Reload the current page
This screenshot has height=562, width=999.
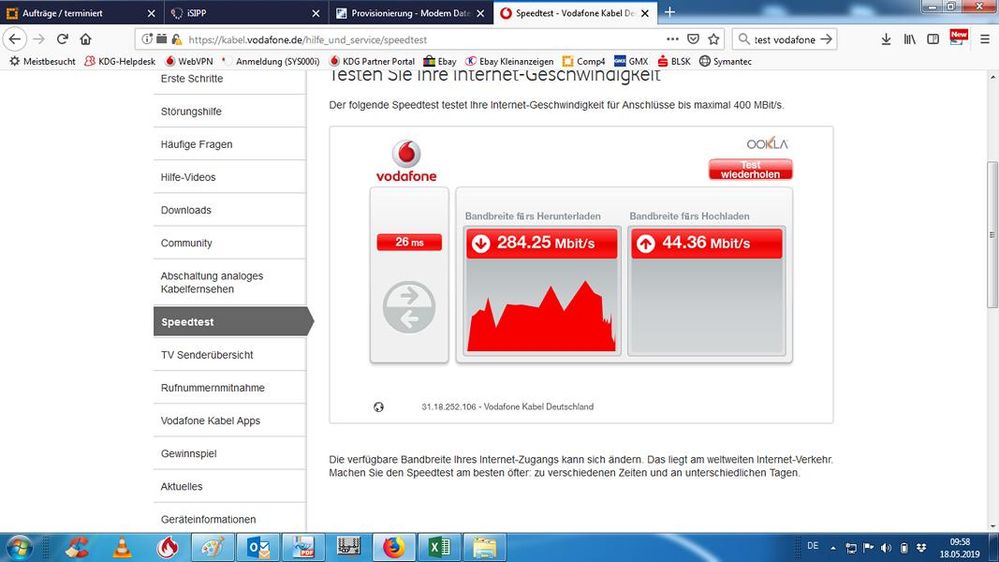point(62,39)
